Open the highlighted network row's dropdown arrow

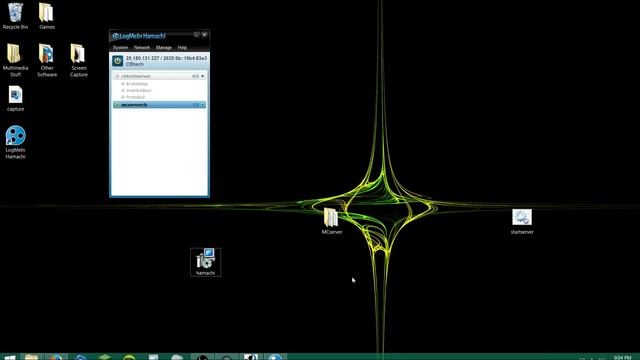202,105
